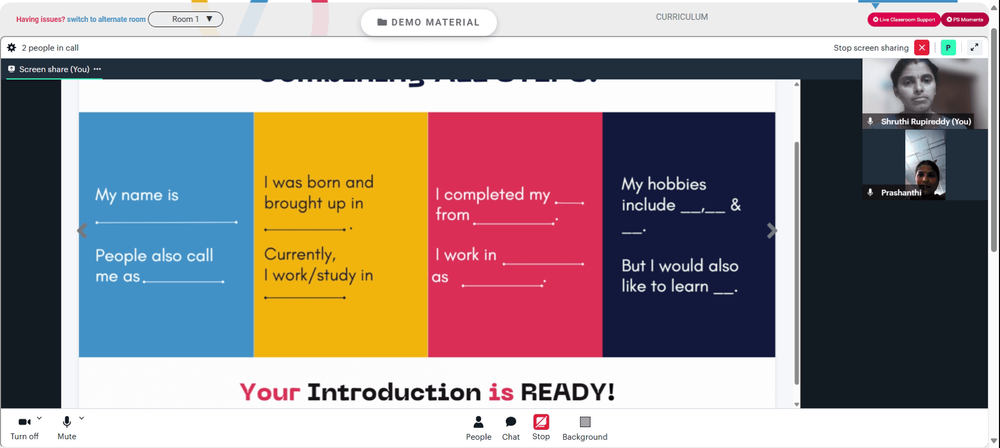The height and width of the screenshot is (448, 1000).
Task: Stop screen share from bottom toolbar
Action: [541, 428]
